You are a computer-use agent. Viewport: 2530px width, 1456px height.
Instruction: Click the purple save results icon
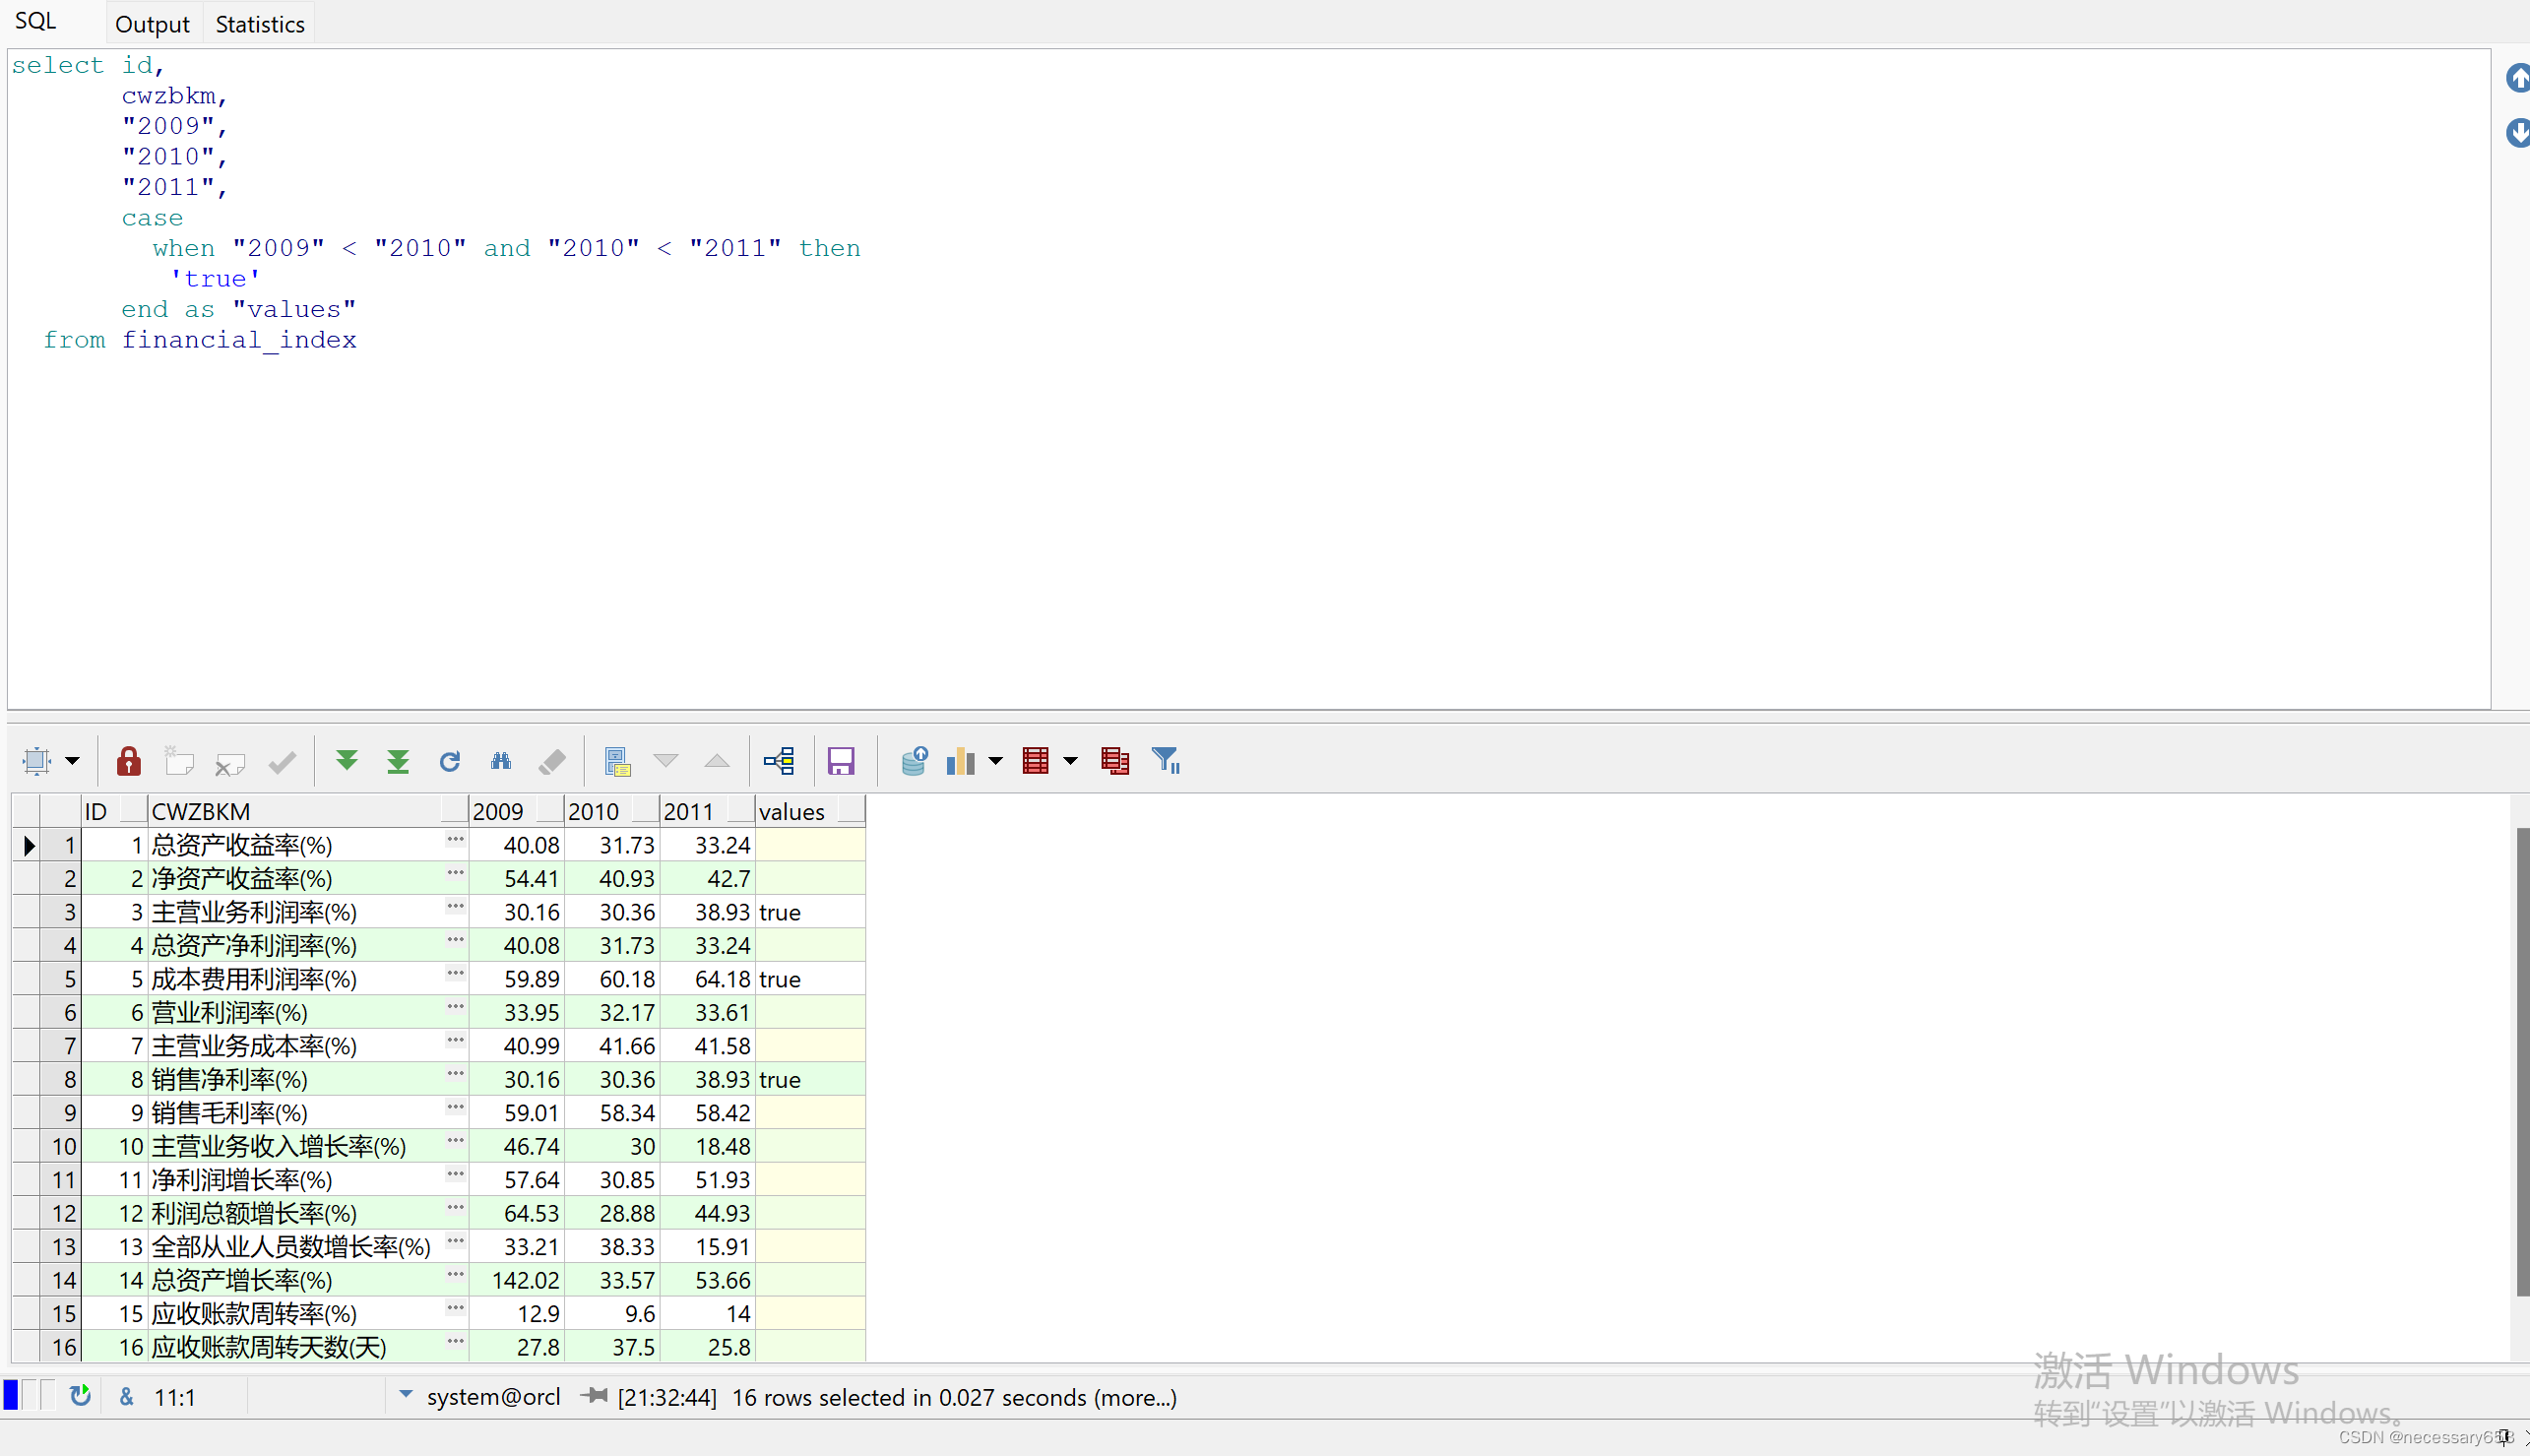pos(841,762)
